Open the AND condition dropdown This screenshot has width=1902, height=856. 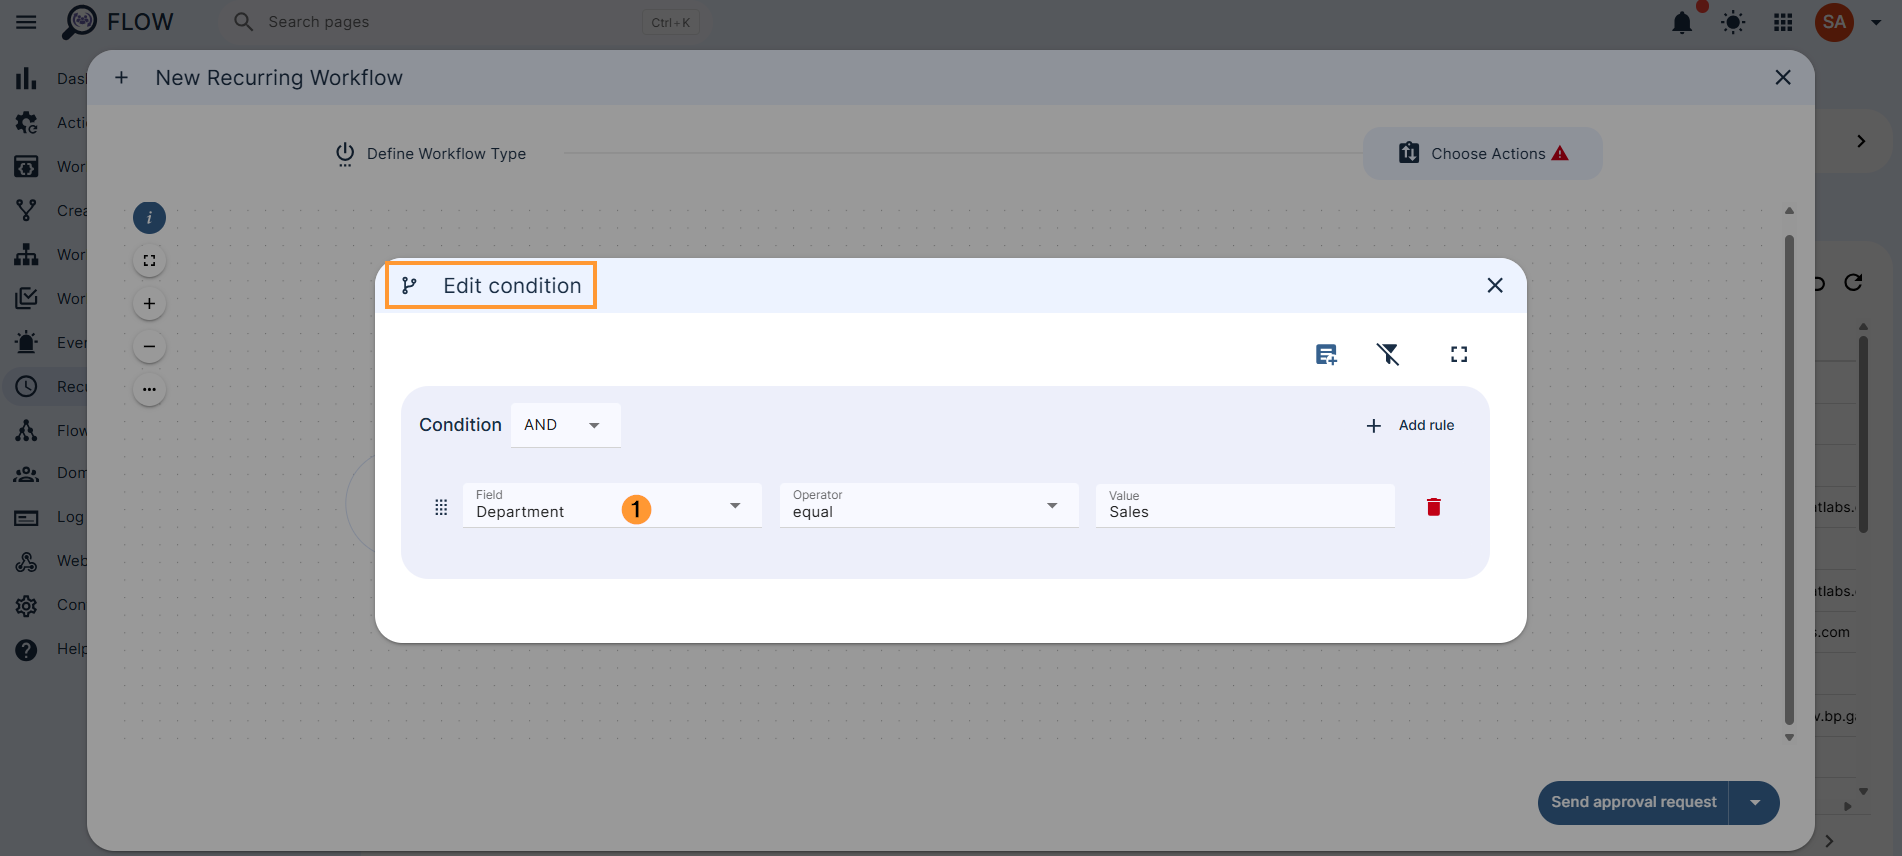(565, 425)
